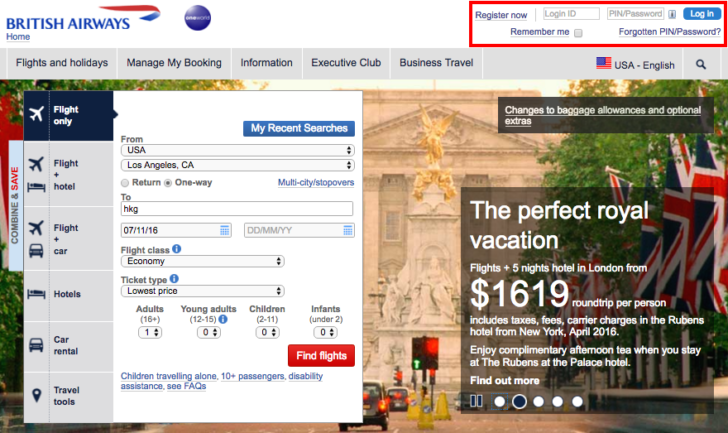Click the Young adults info icon
The height and width of the screenshot is (433, 728).
(223, 319)
